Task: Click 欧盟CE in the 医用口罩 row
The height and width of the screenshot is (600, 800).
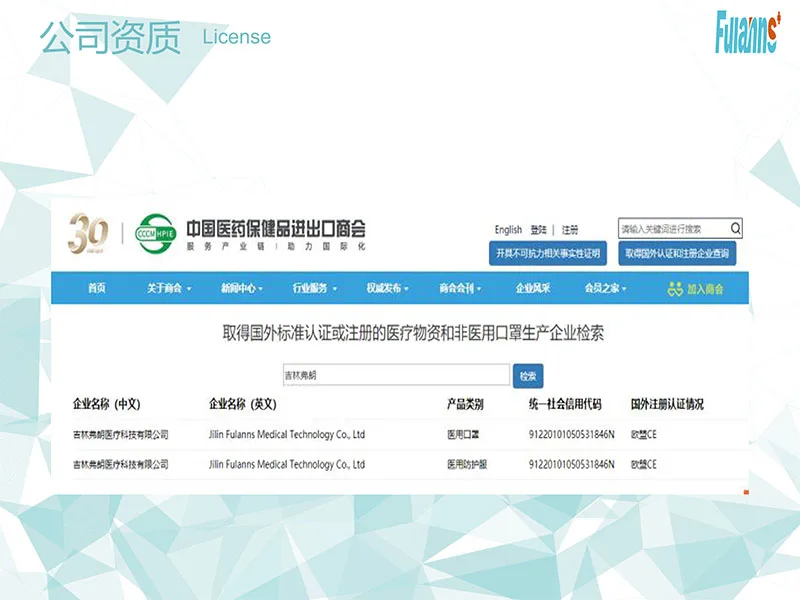Action: (644, 435)
